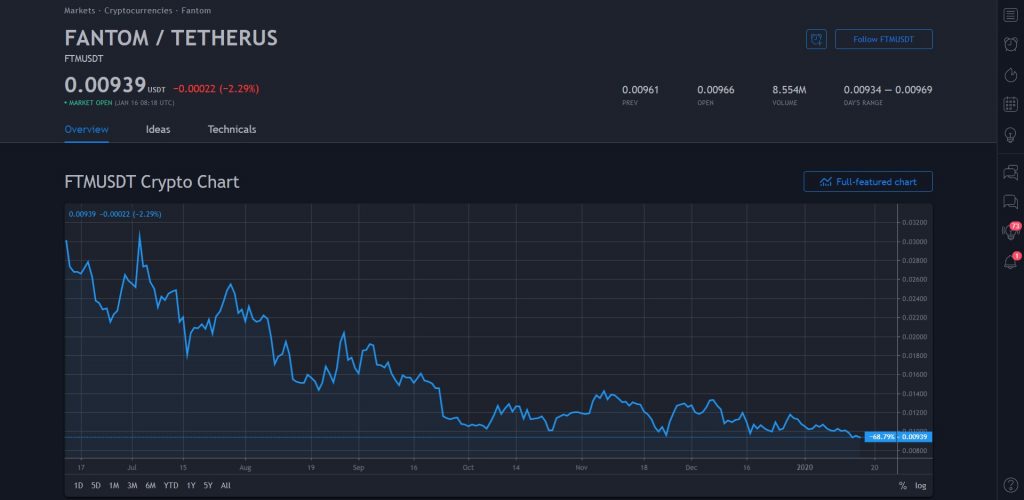Click the 0.02000 price axis label

coord(914,337)
